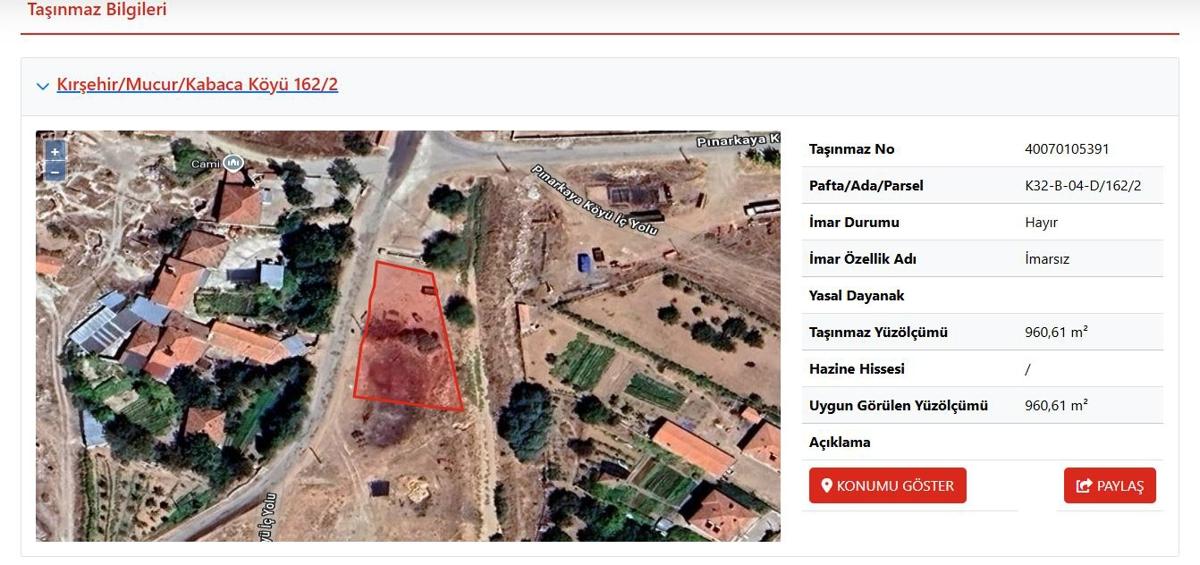Collapse the Kırşehir/Mucur/Kabaca Köyü panel chevron
The height and width of the screenshot is (565, 1200).
(43, 86)
